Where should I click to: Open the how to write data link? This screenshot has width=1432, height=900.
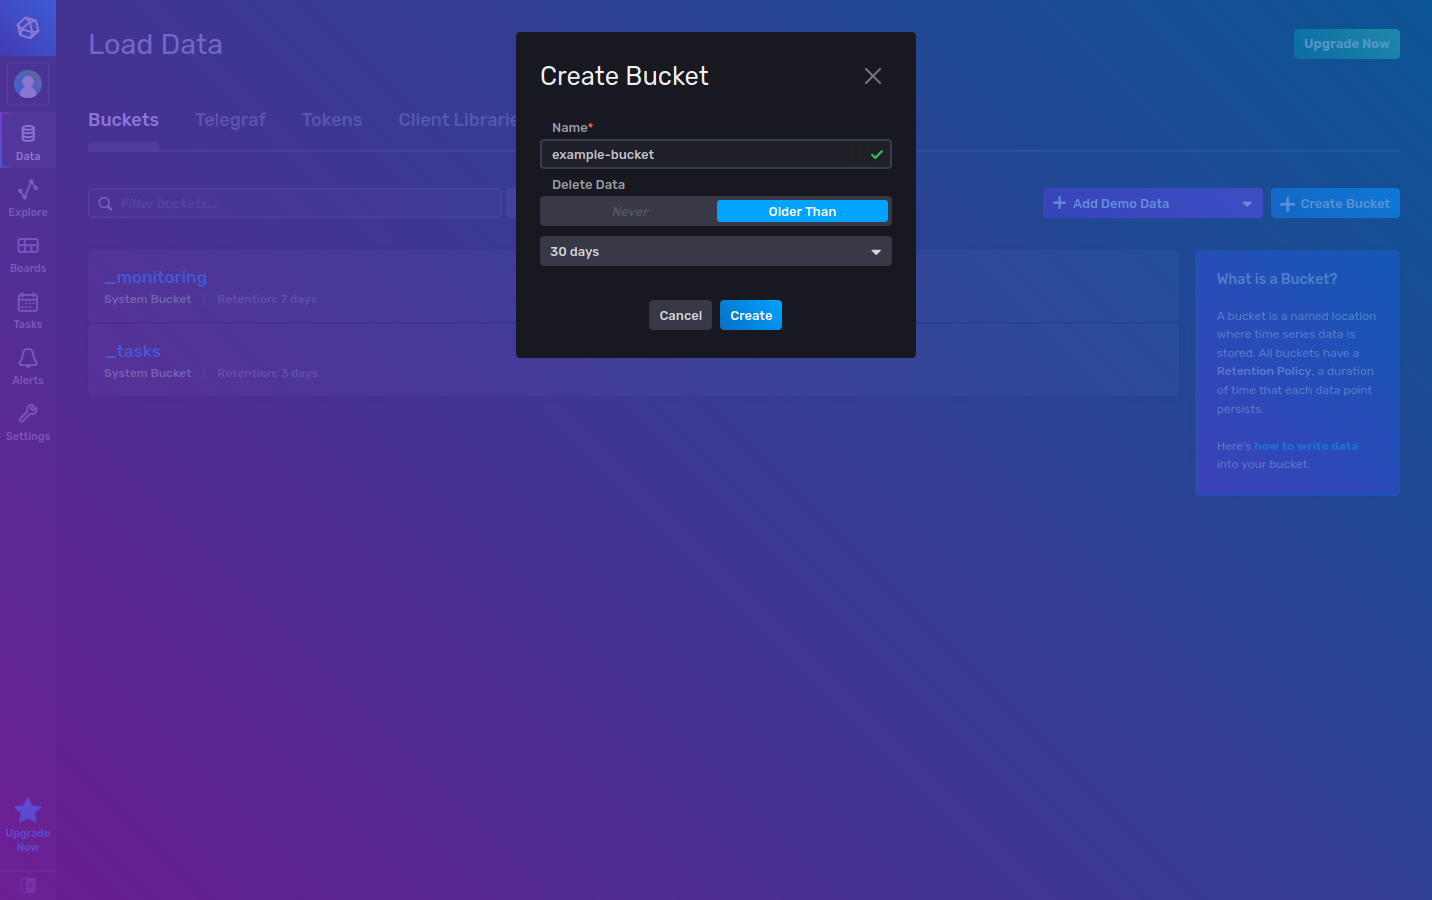click(x=1306, y=445)
